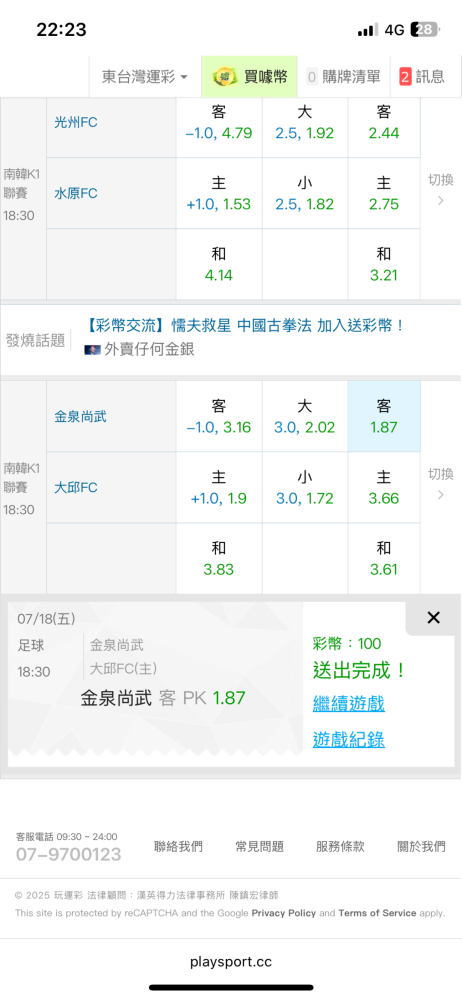This screenshot has height=1000, width=462.
Task: Open the 遊戲紀錄 link
Action: click(348, 739)
